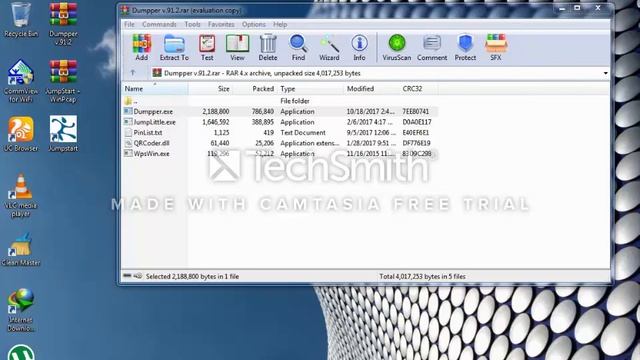Click the Protect archive icon
The width and height of the screenshot is (640, 360).
(x=465, y=47)
